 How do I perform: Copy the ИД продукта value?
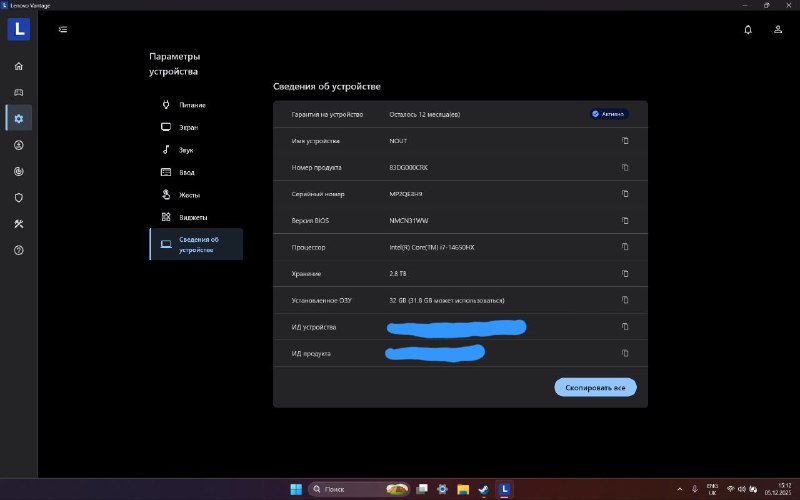tap(625, 353)
